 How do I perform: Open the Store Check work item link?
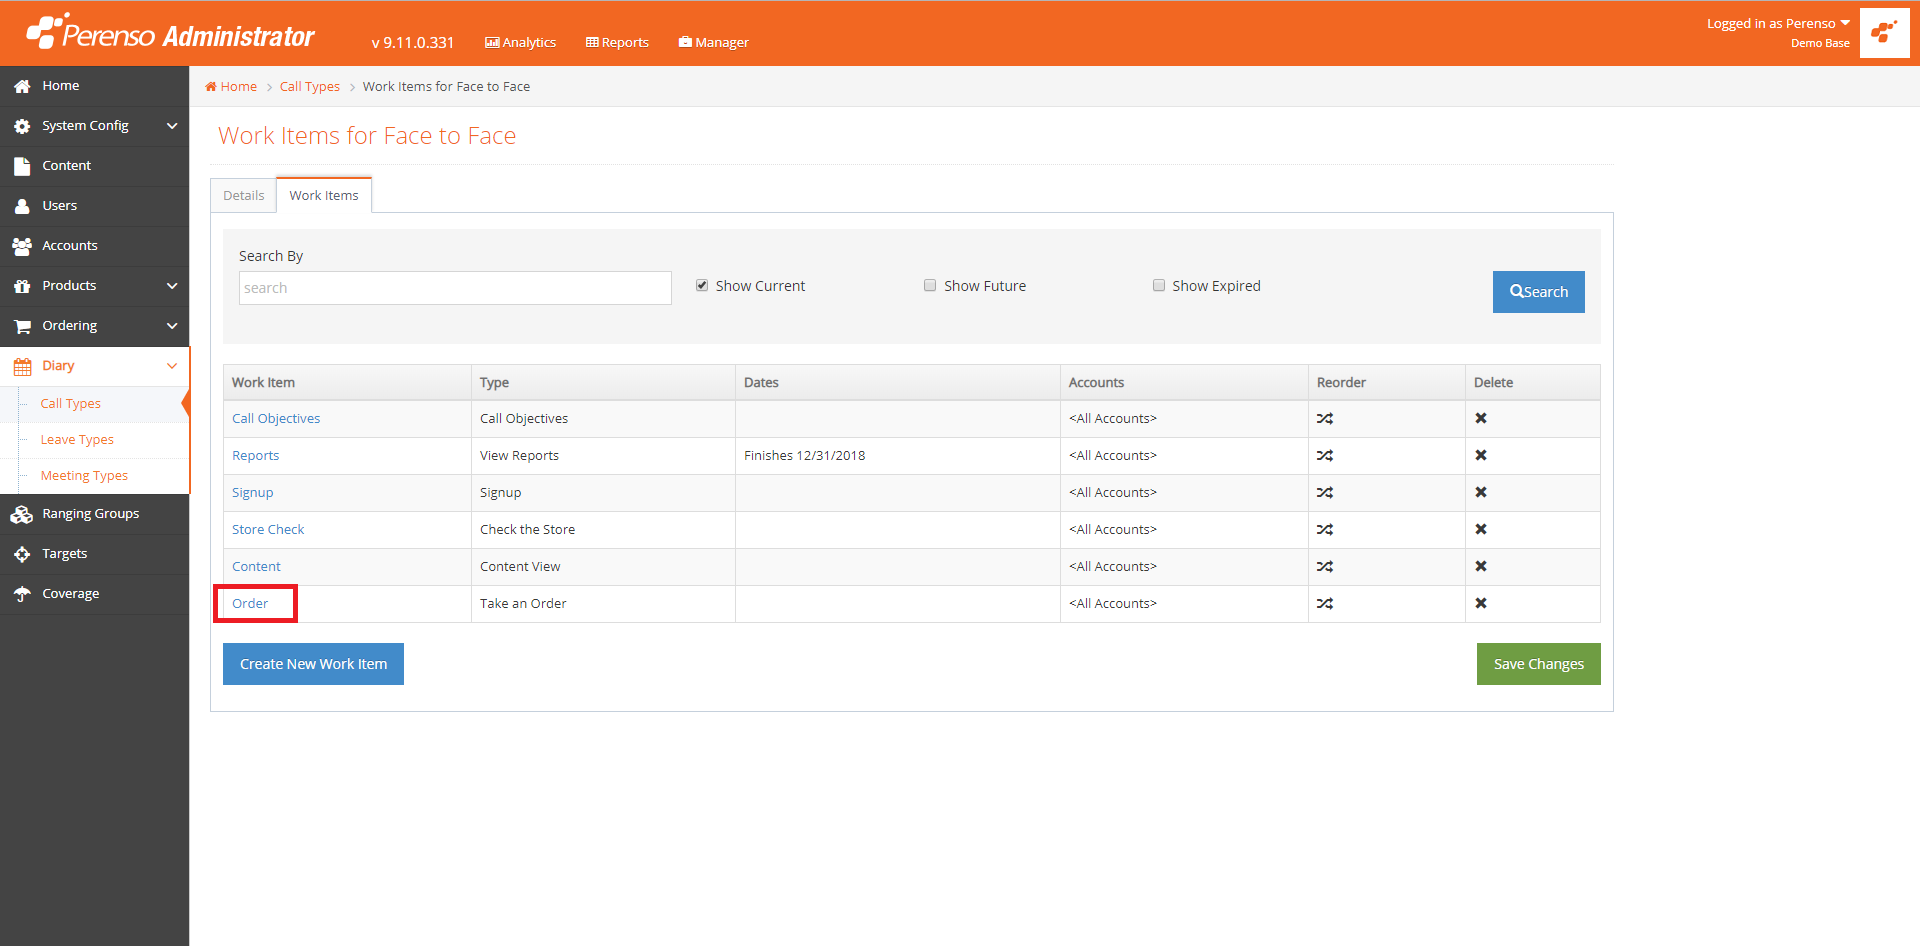pyautogui.click(x=268, y=530)
